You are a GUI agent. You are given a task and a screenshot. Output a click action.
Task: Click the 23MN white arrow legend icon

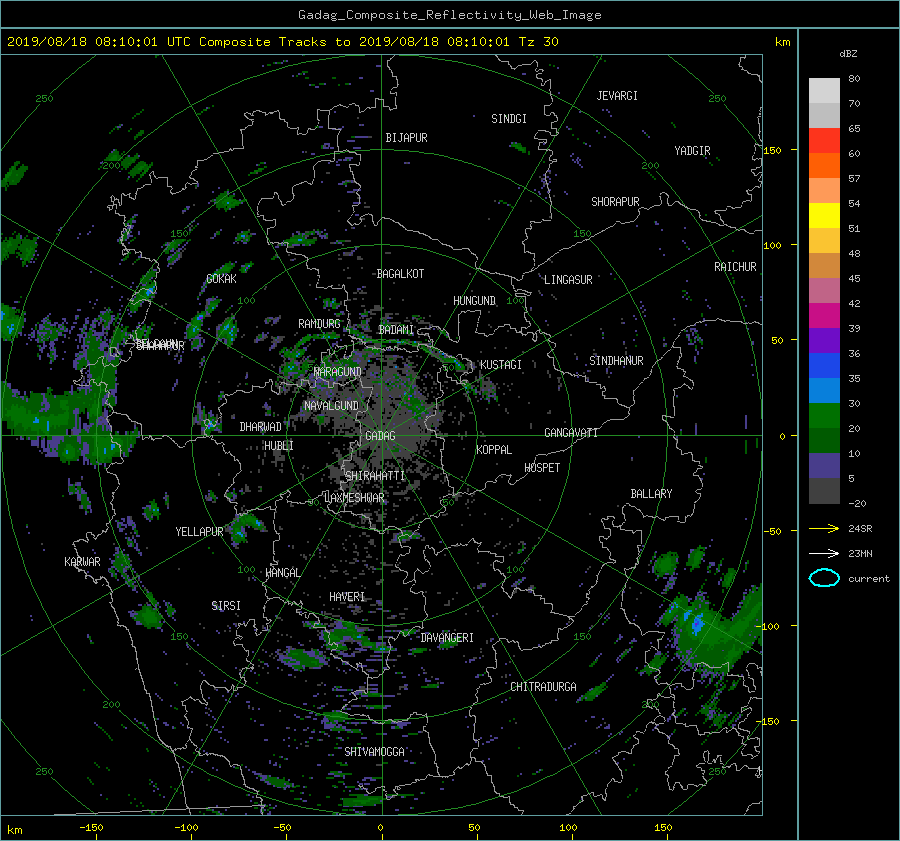pyautogui.click(x=824, y=553)
